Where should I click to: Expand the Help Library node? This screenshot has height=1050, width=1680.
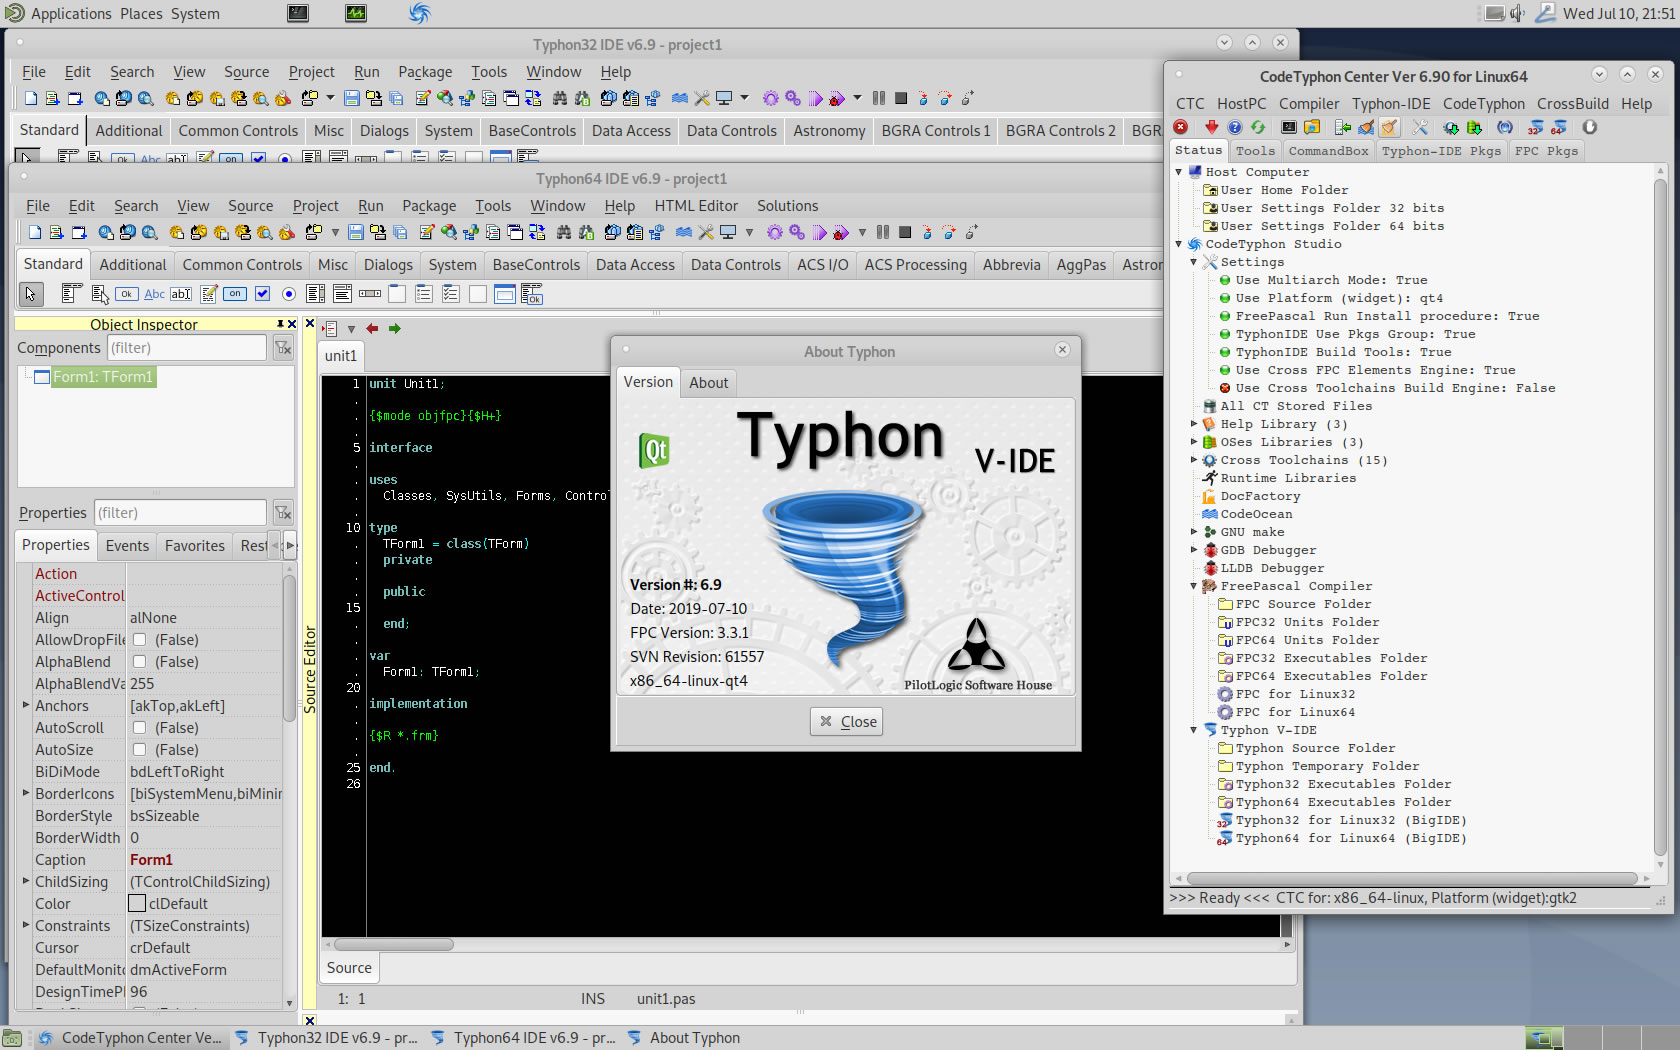click(1194, 424)
